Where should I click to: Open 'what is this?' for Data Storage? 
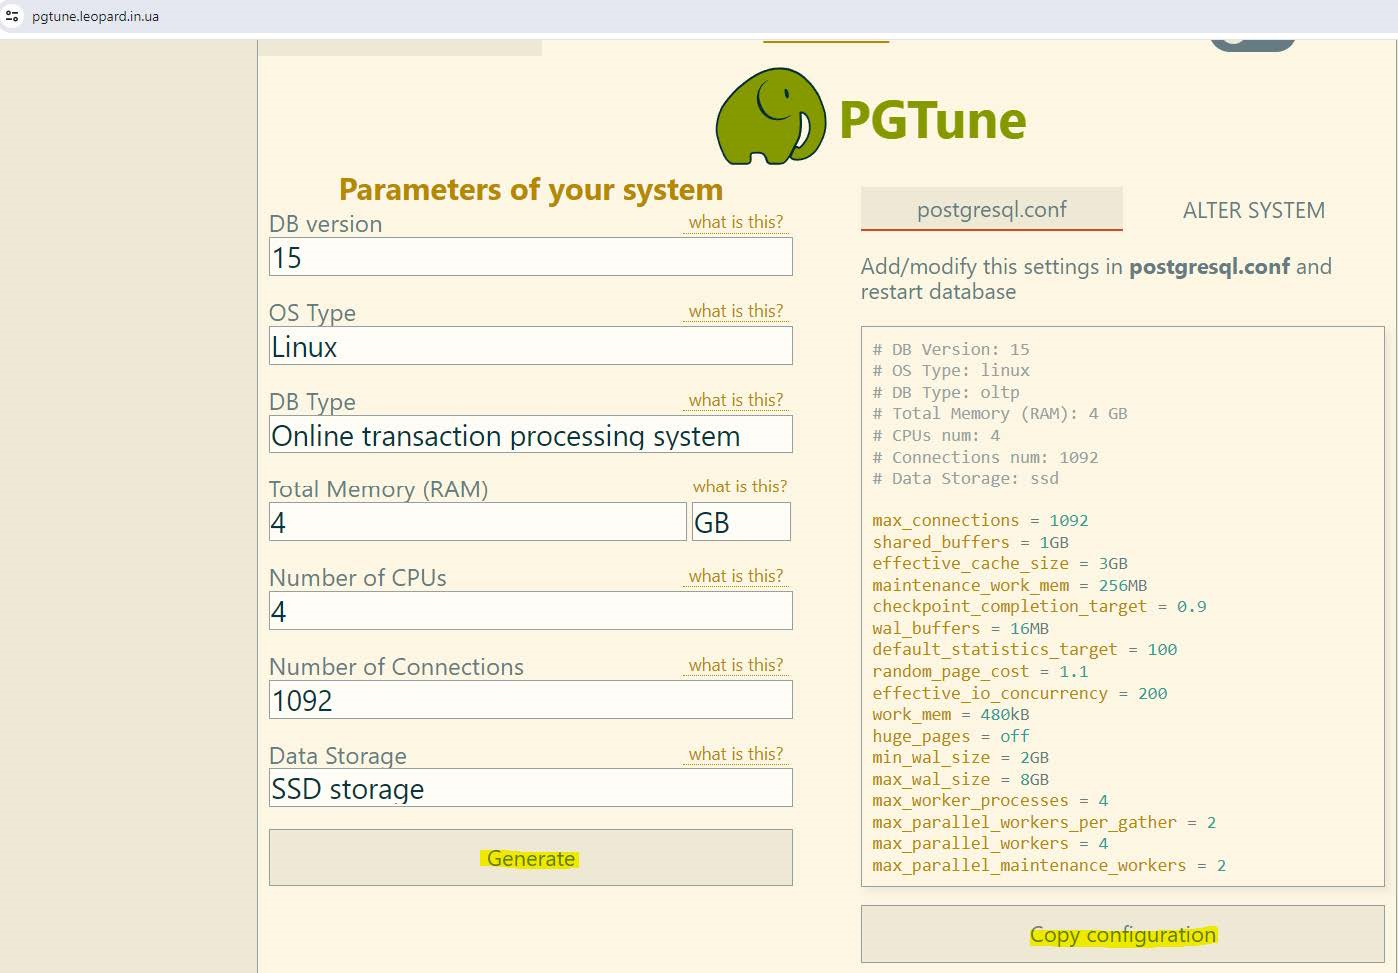coord(736,754)
